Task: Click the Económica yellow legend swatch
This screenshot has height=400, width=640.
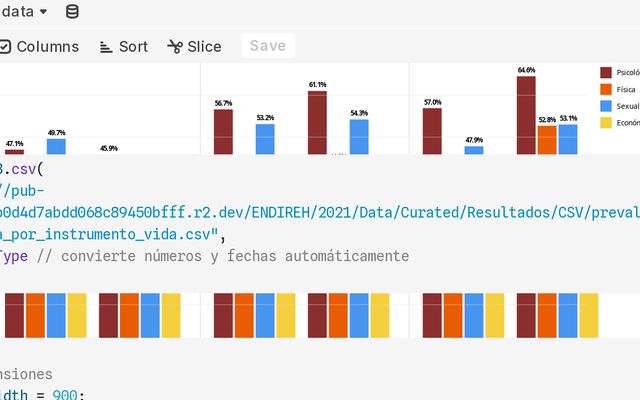Action: (606, 122)
